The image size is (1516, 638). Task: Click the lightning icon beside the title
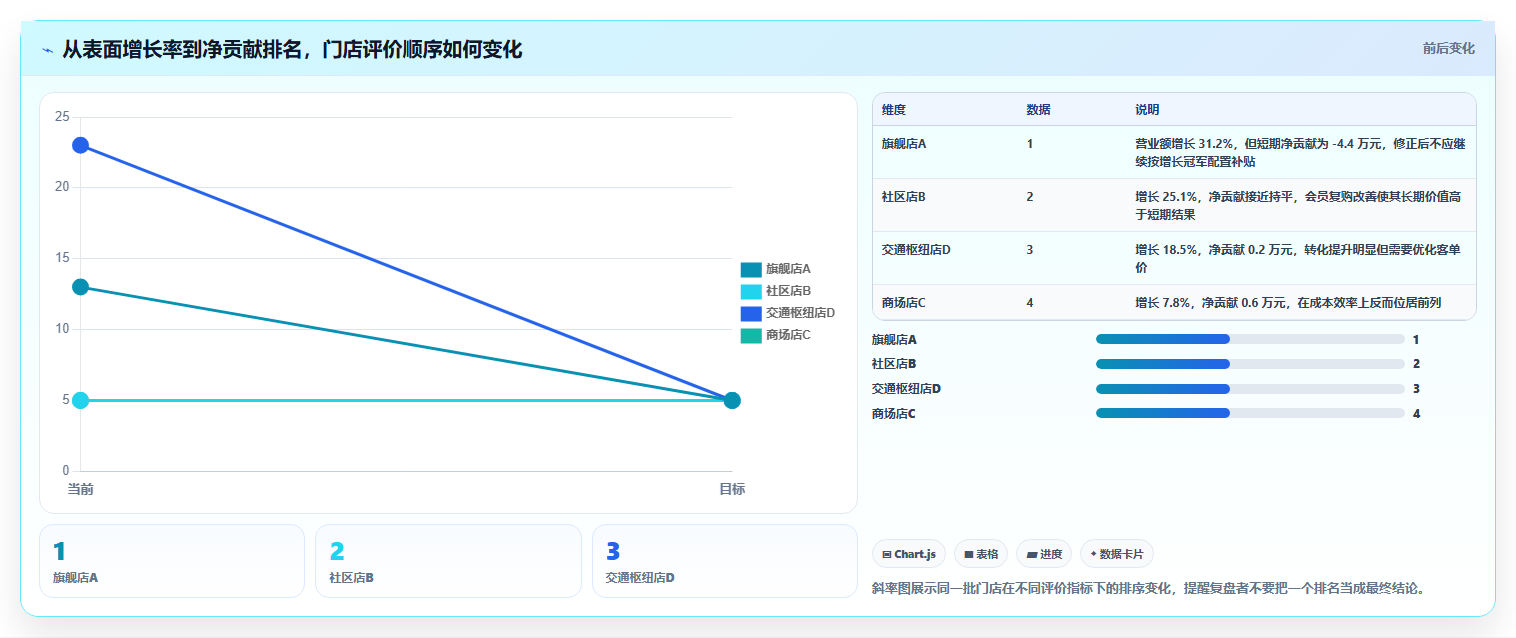click(47, 50)
